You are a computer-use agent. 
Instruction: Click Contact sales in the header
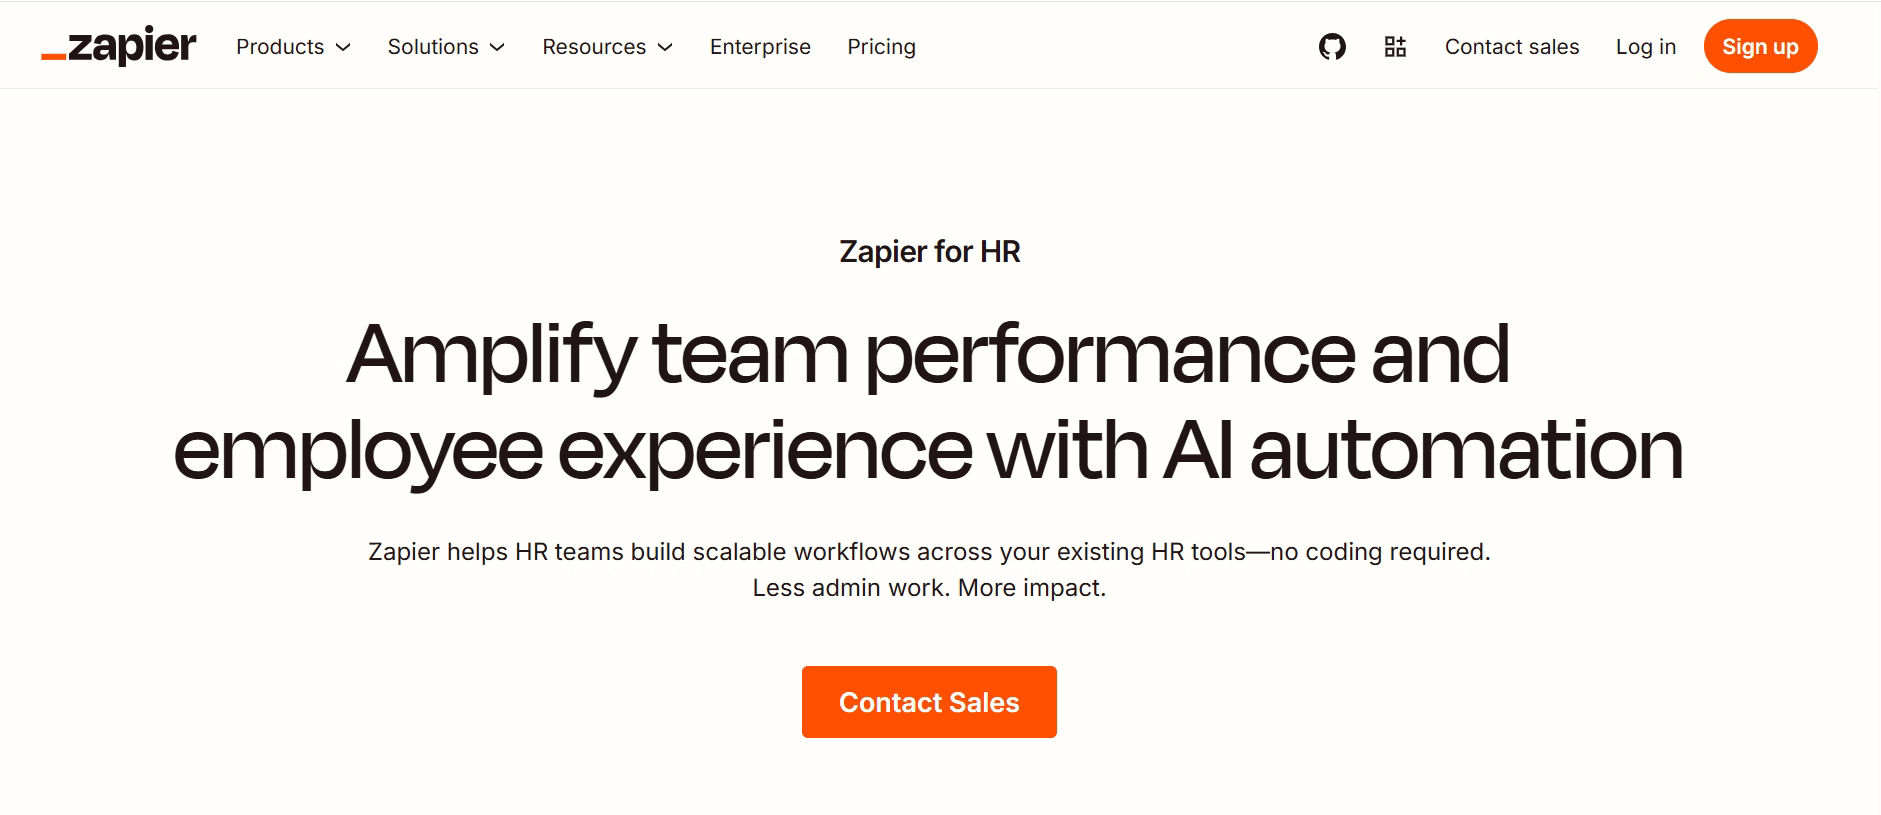1512,47
